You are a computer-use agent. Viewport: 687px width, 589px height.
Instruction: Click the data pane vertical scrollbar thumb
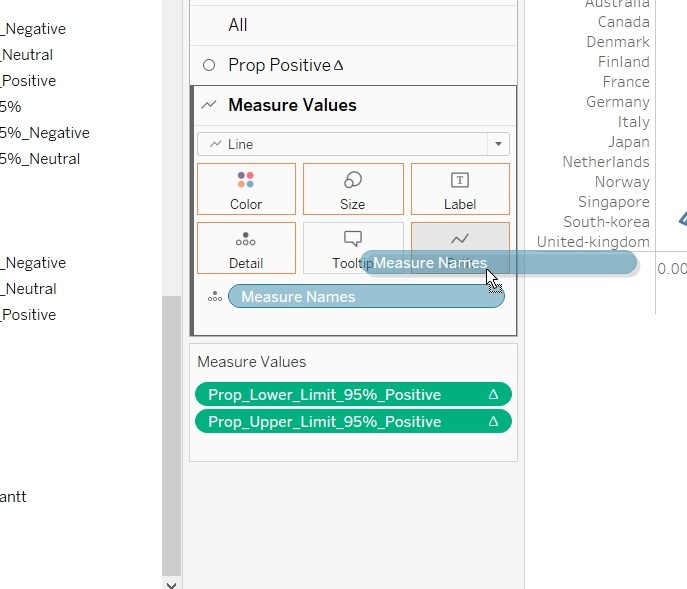(171, 430)
